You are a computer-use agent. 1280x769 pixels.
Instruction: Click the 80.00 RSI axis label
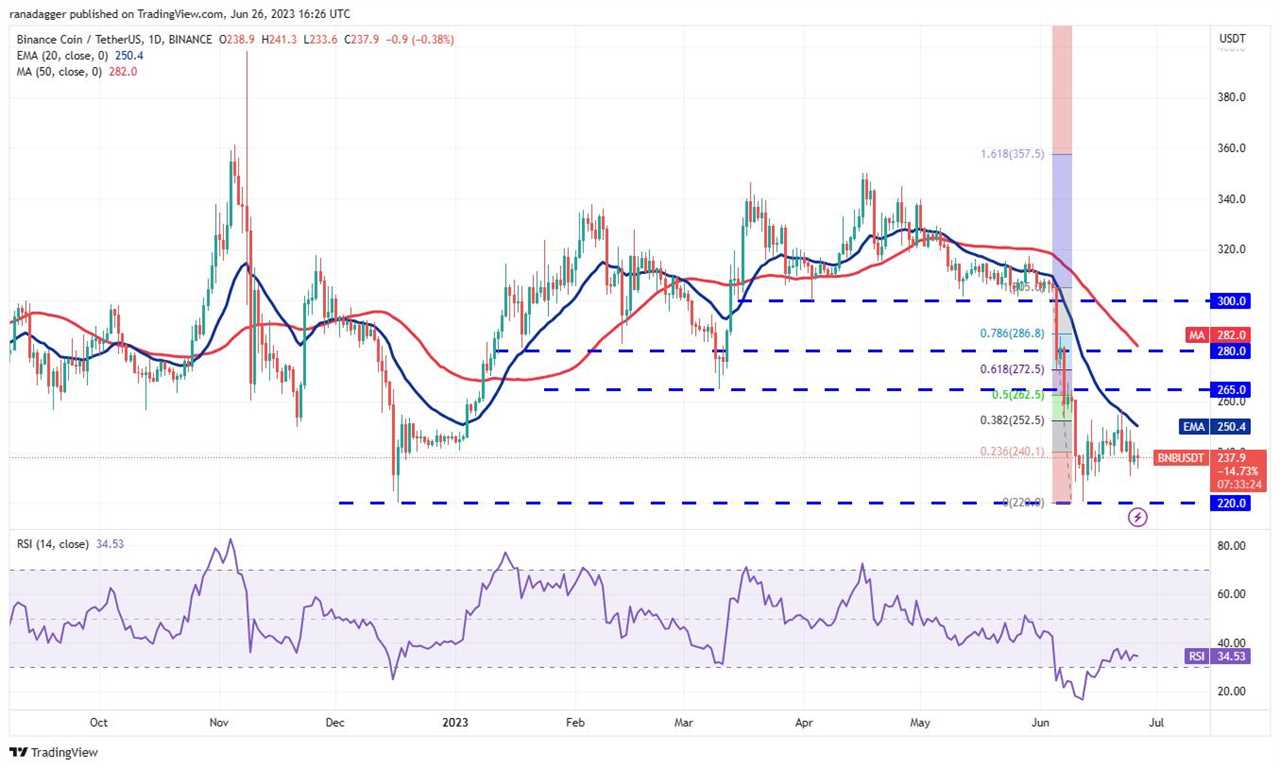(x=1231, y=546)
